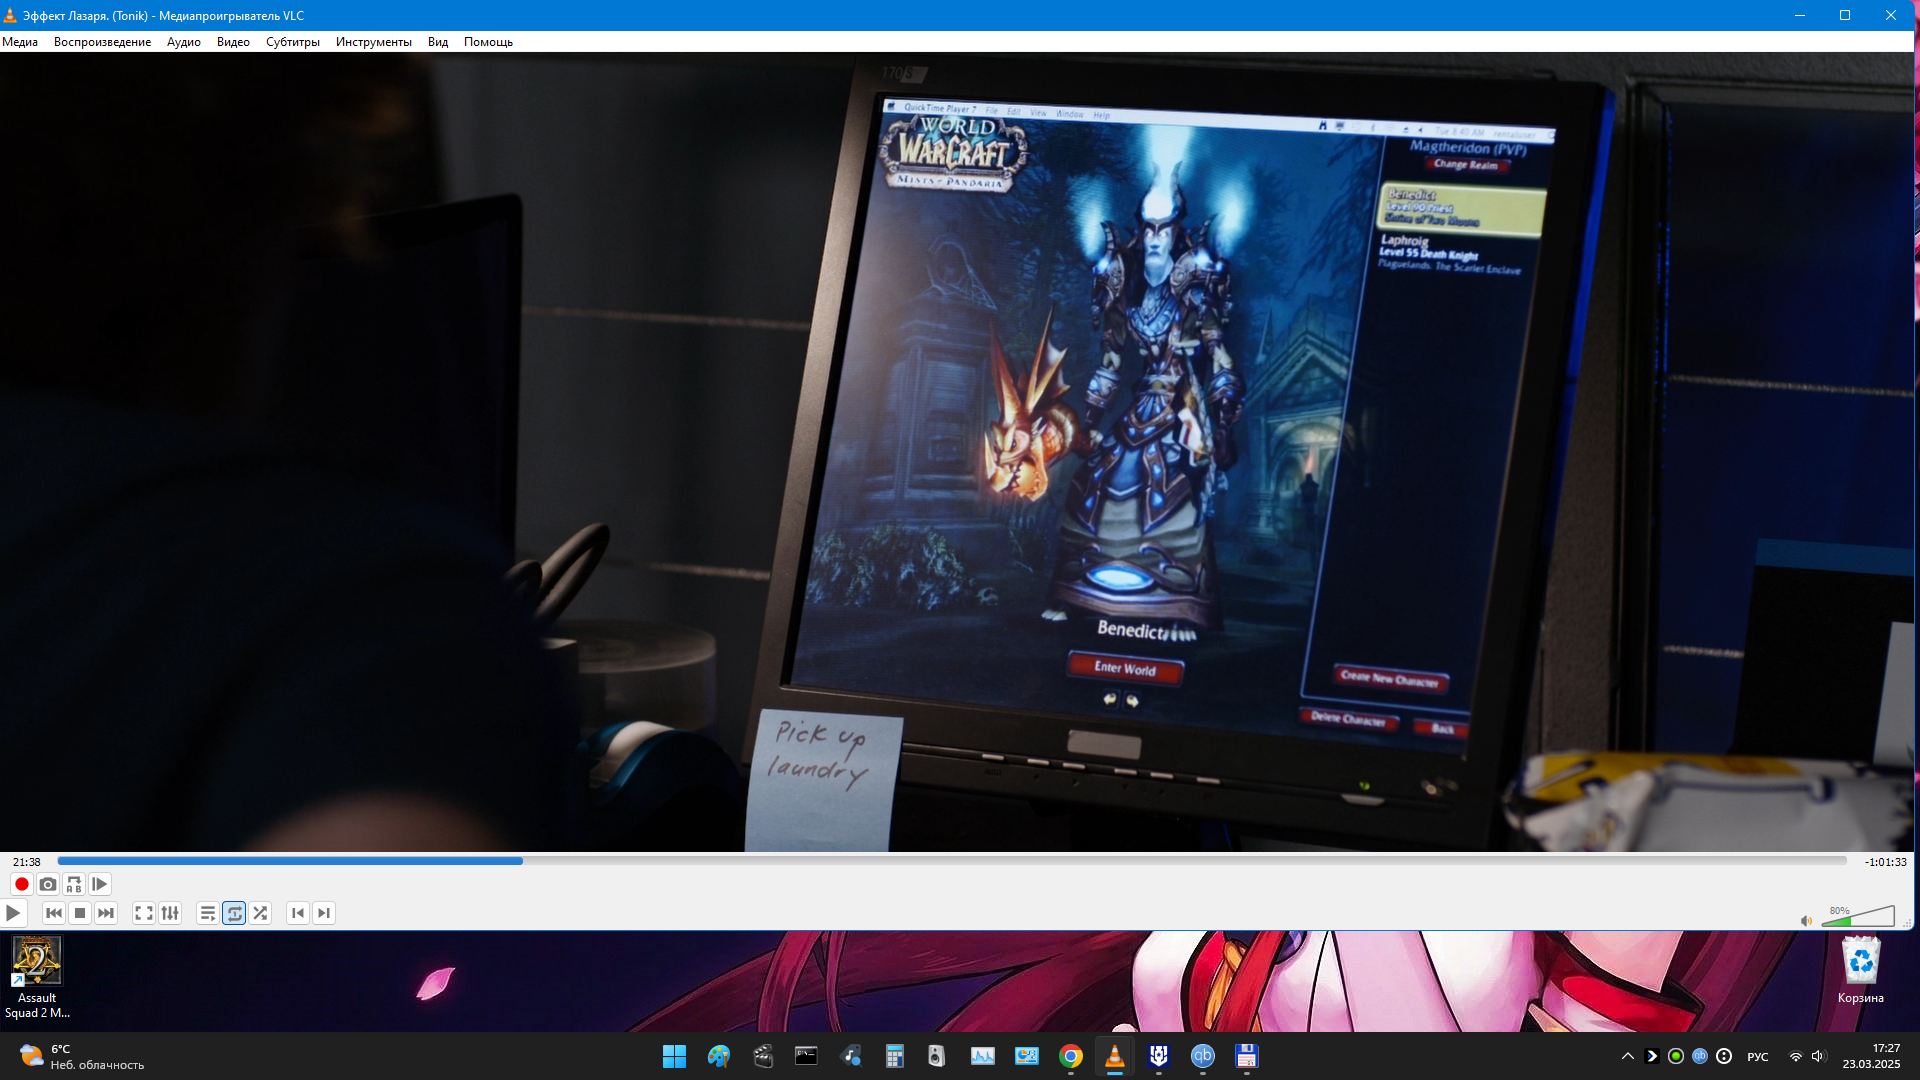Open the speaker app on taskbar

tap(938, 1056)
